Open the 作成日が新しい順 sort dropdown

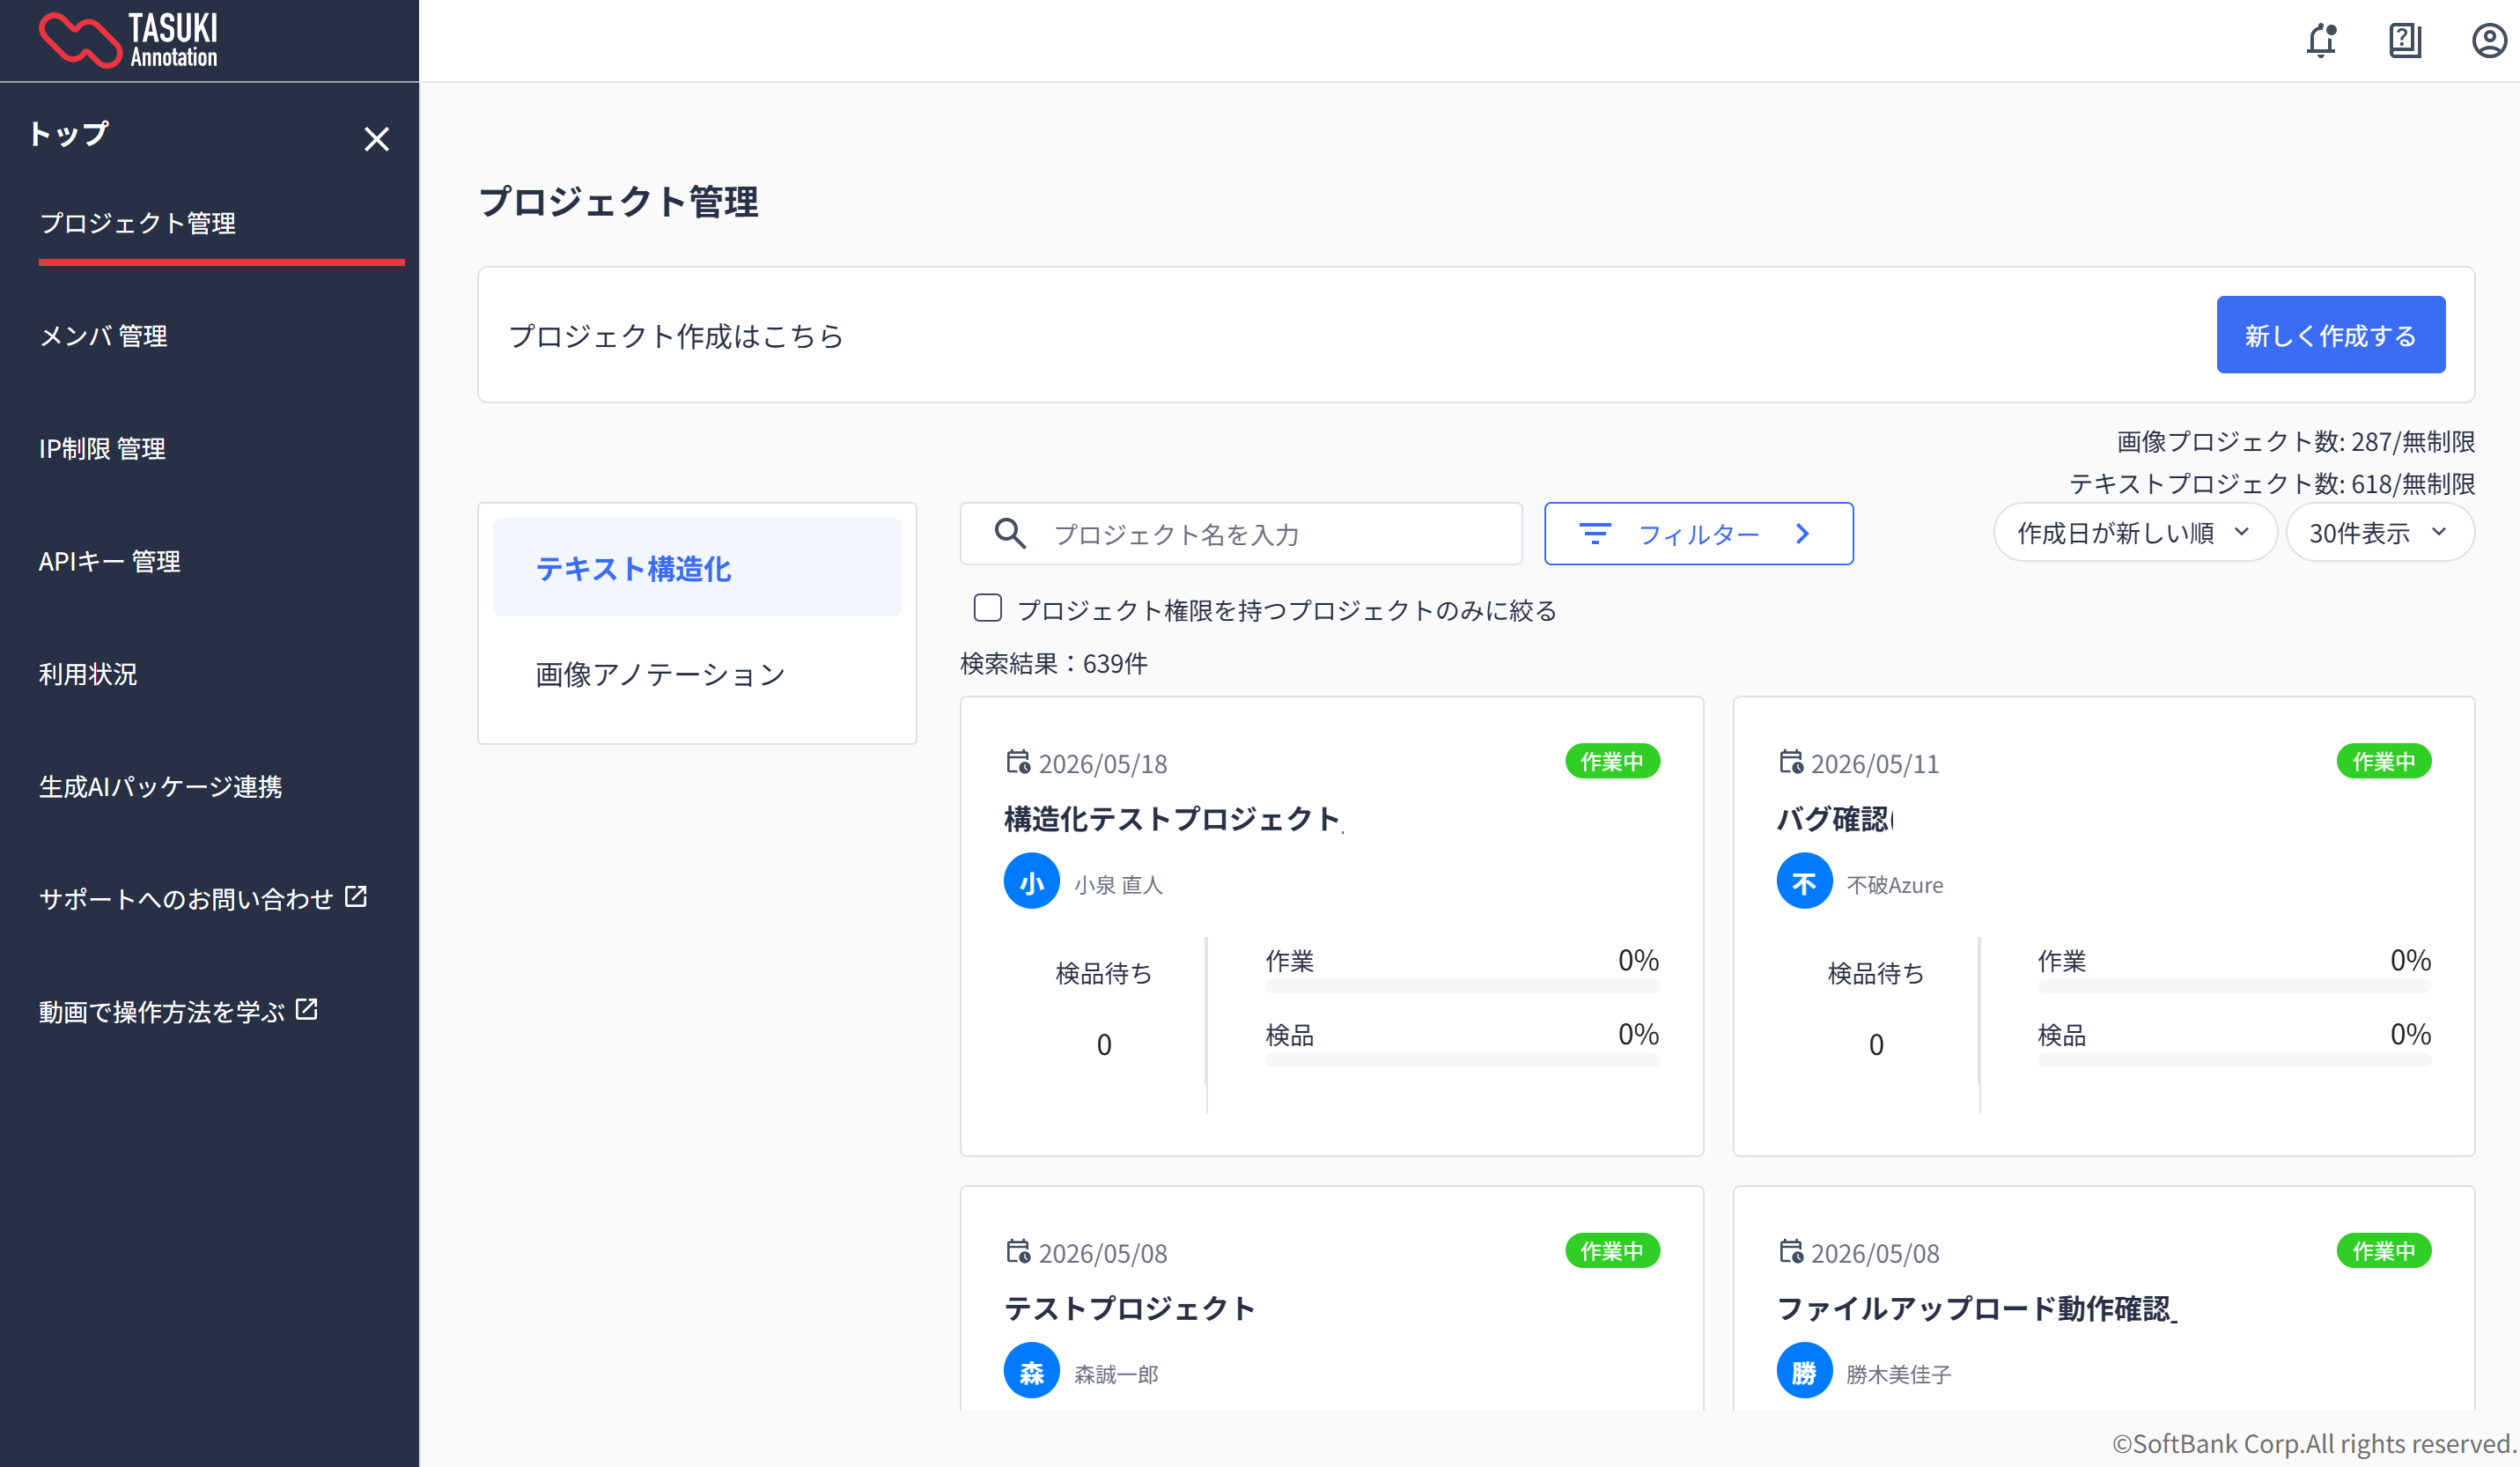tap(2135, 533)
